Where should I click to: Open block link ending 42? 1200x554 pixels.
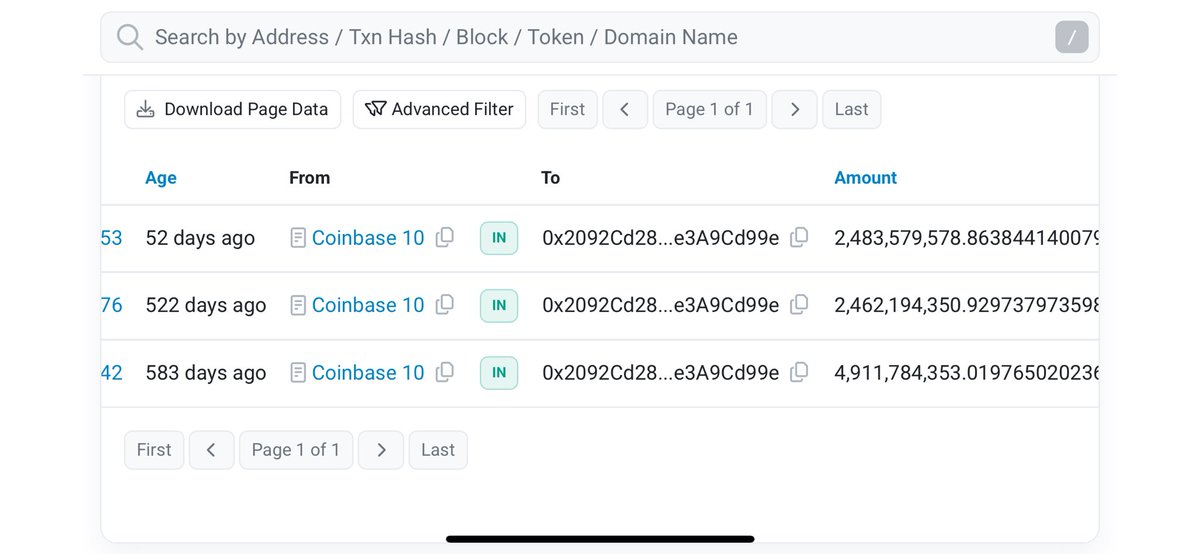112,372
